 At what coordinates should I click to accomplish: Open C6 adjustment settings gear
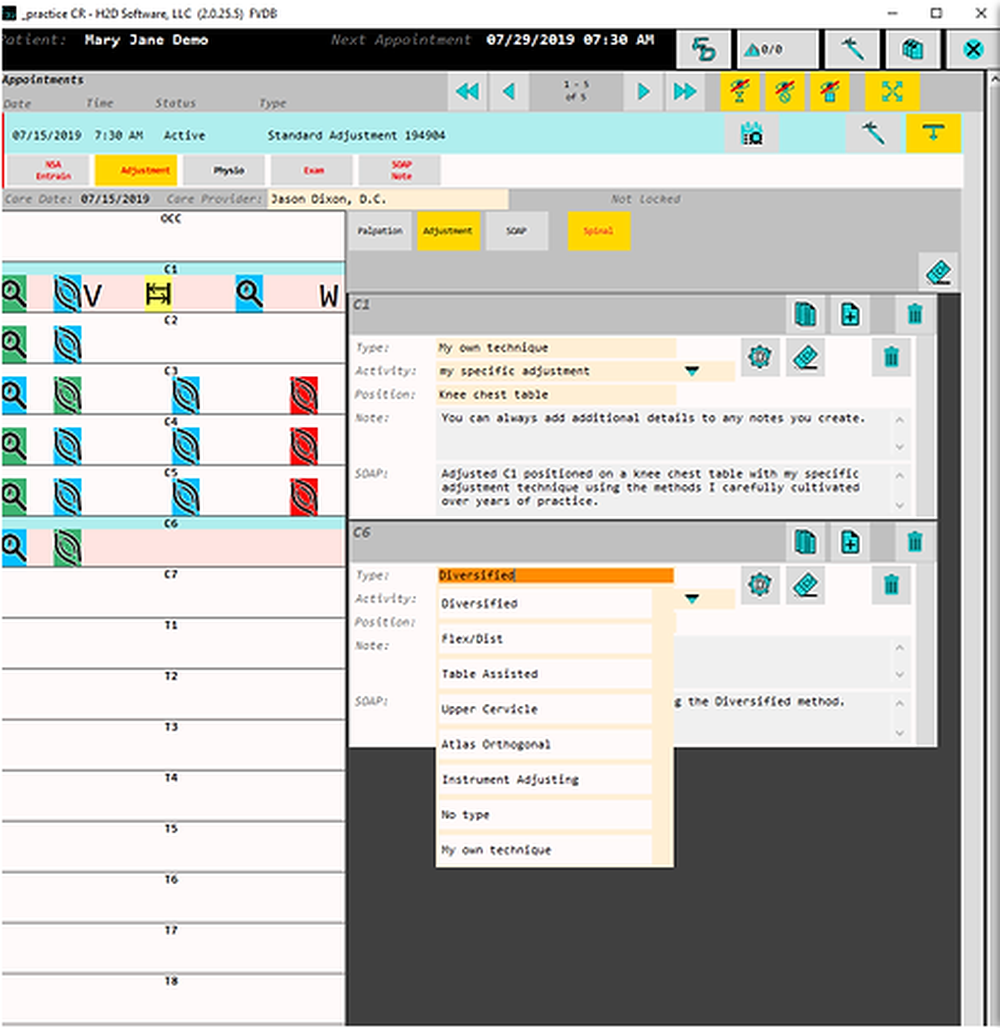760,585
